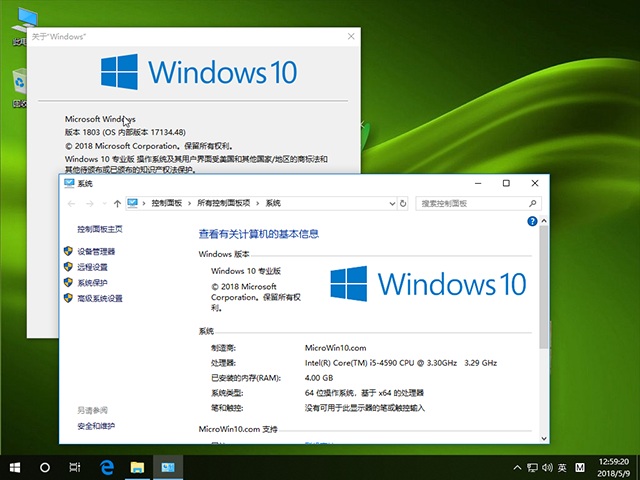
Task: Select the Recycle Bin desktop icon
Action: click(20, 87)
